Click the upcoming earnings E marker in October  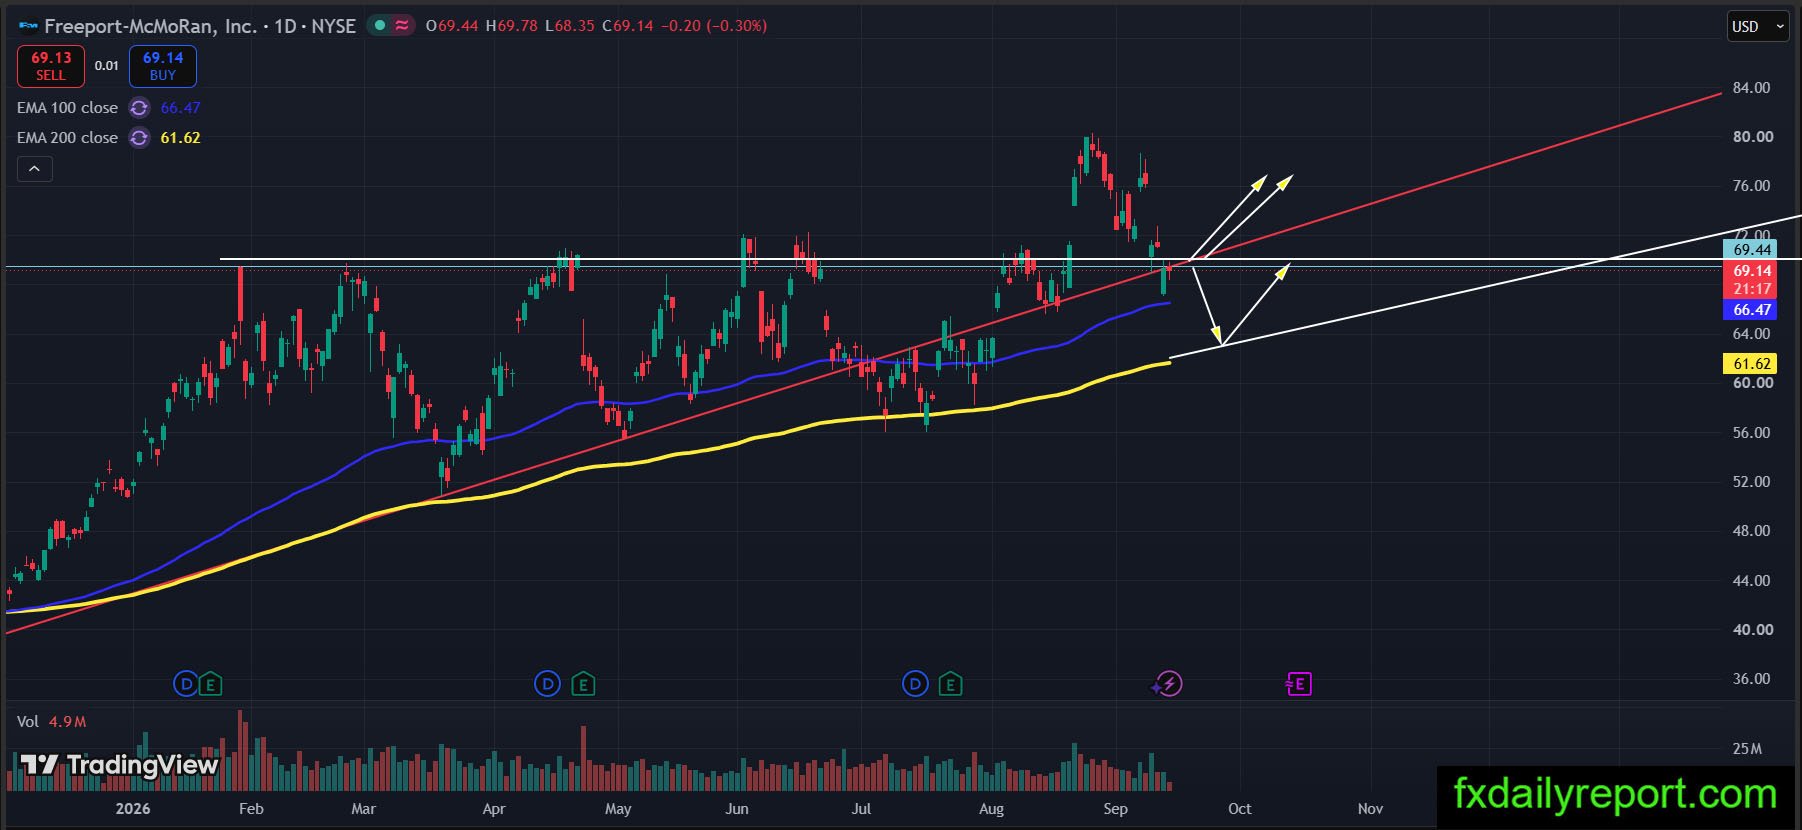1298,684
